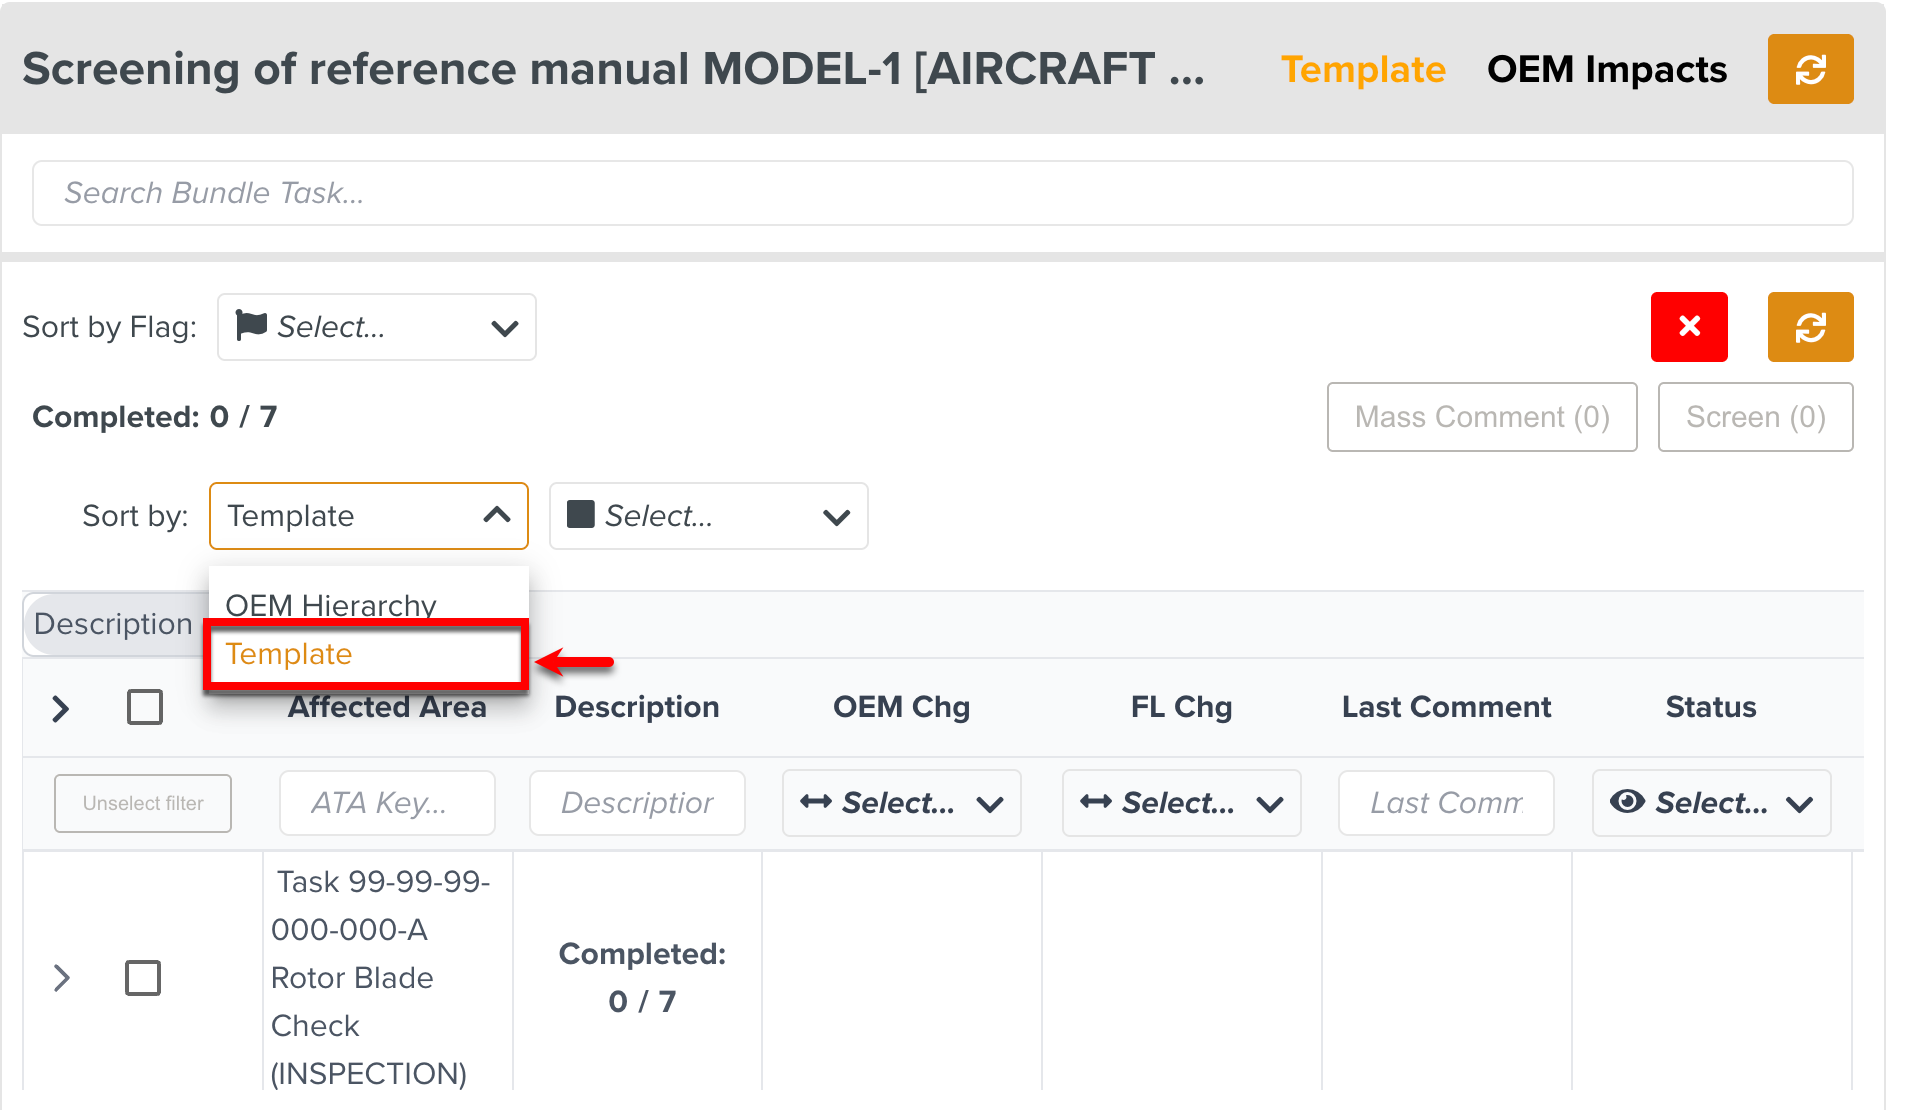Viewport: 1916px width, 1110px height.
Task: Click the Mass Comment (0) button
Action: click(1481, 417)
